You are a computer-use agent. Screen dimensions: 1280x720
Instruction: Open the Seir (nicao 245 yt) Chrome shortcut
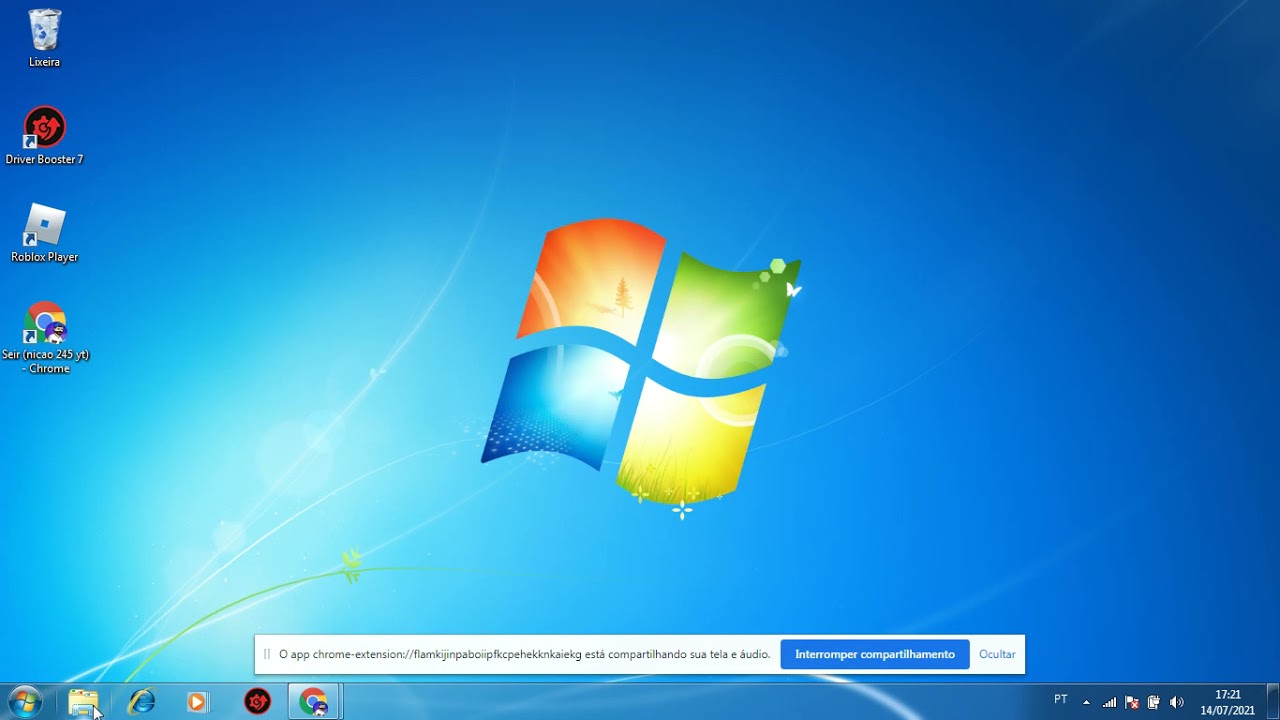coord(45,338)
